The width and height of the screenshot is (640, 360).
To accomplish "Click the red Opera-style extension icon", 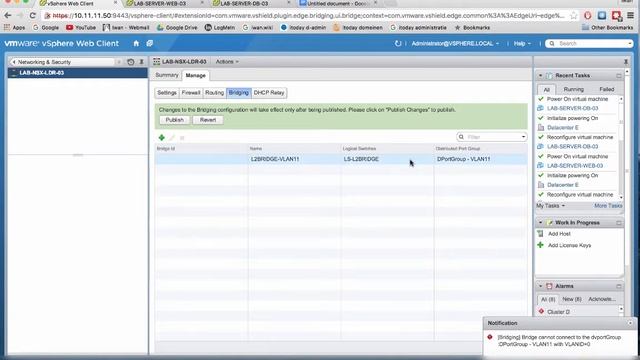I will pyautogui.click(x=588, y=16).
